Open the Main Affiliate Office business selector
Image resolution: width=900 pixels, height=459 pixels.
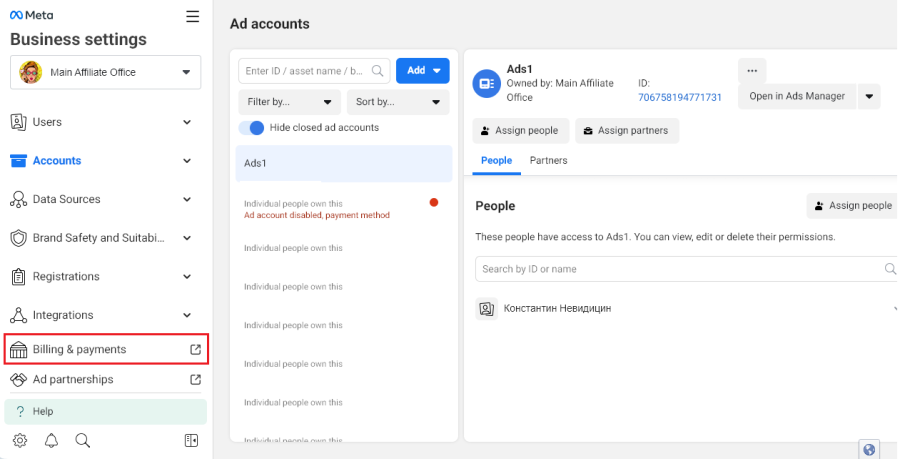pyautogui.click(x=106, y=72)
